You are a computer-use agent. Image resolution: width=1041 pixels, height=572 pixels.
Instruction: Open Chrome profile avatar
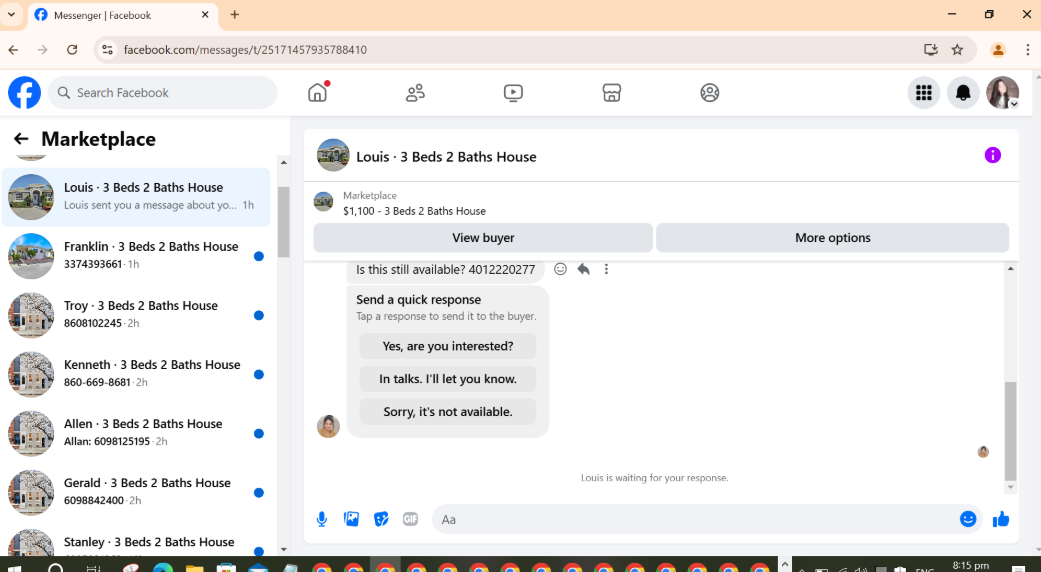click(997, 50)
